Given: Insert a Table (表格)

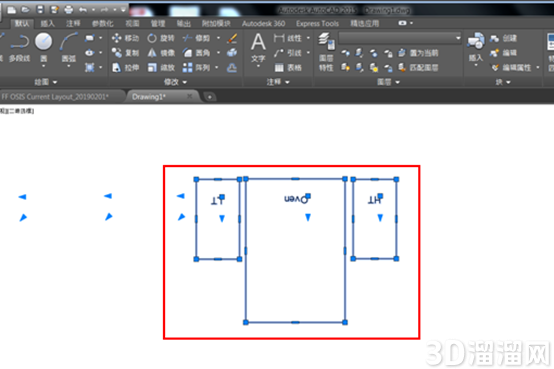Looking at the screenshot, I should [288, 67].
